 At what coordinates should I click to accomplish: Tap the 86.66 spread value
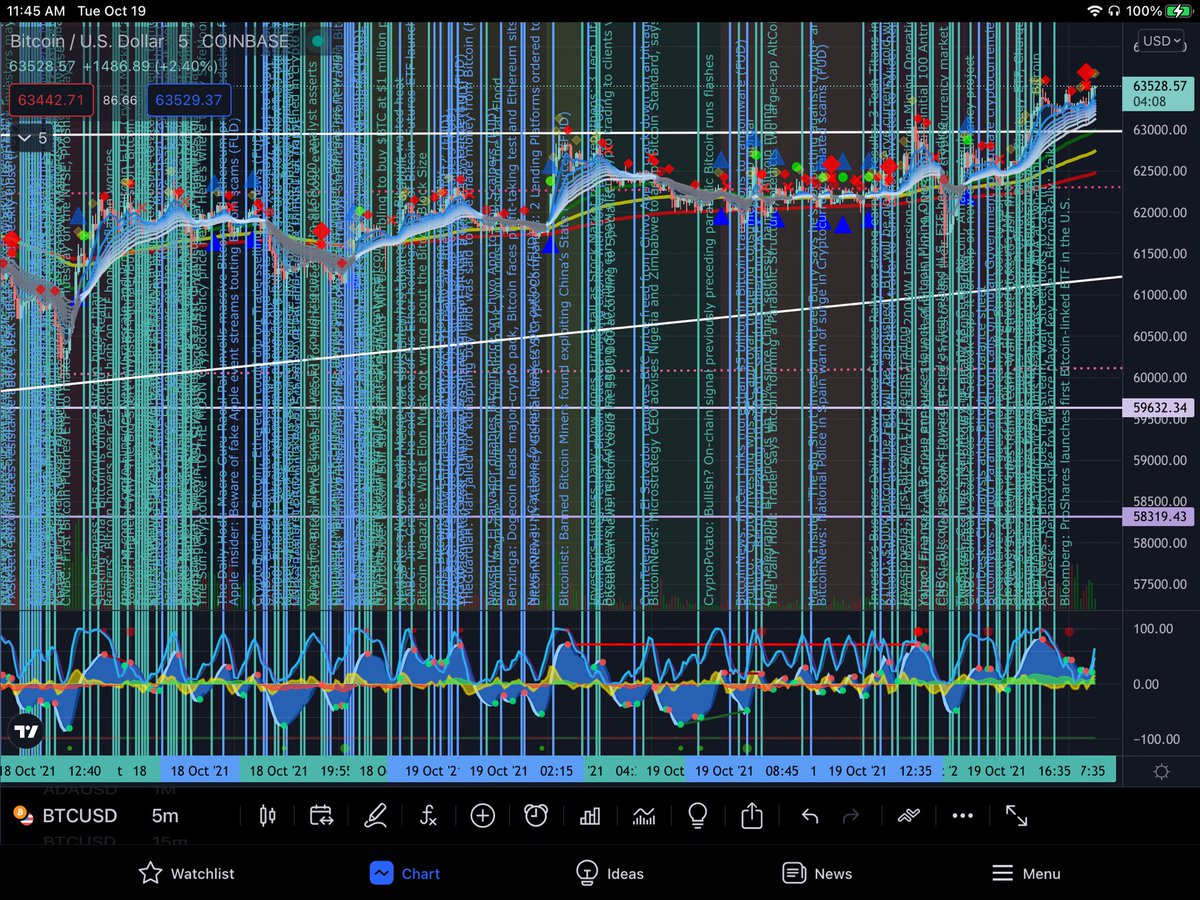(x=121, y=101)
